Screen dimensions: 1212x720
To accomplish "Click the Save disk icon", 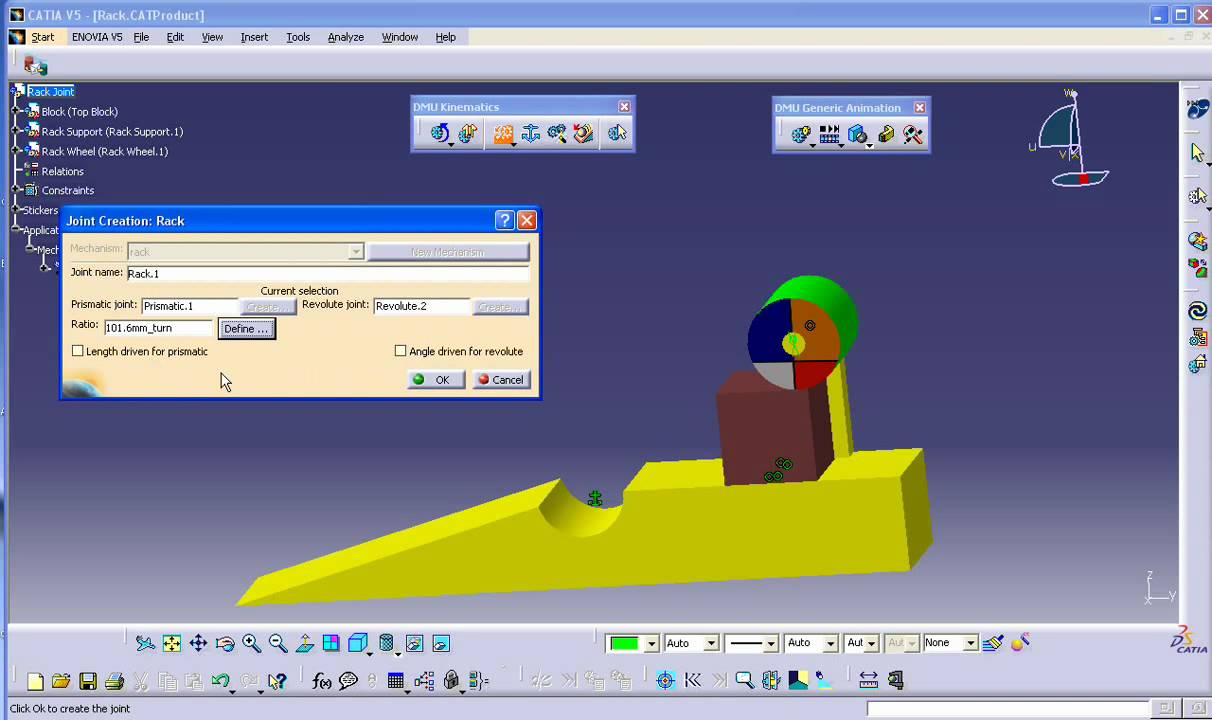I will [x=88, y=681].
